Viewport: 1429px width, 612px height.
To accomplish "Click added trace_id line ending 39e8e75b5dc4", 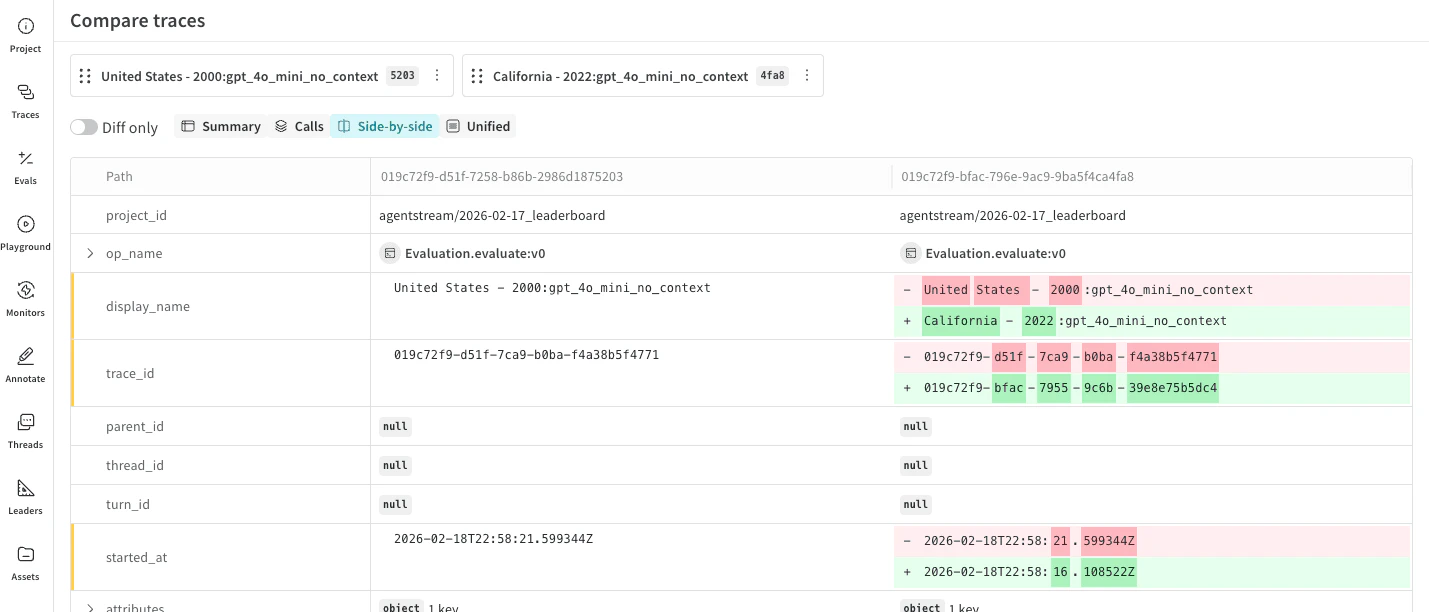I will [1152, 388].
